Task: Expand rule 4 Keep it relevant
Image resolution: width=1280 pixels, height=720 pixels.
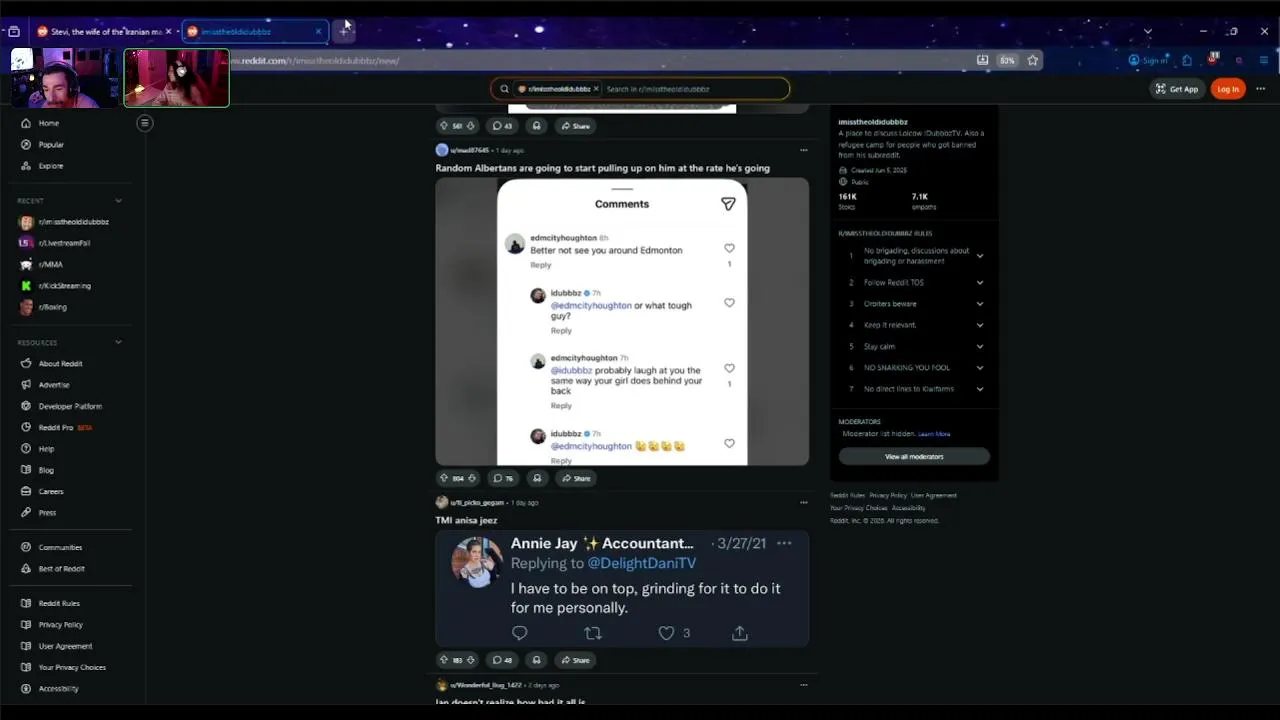Action: [x=979, y=325]
